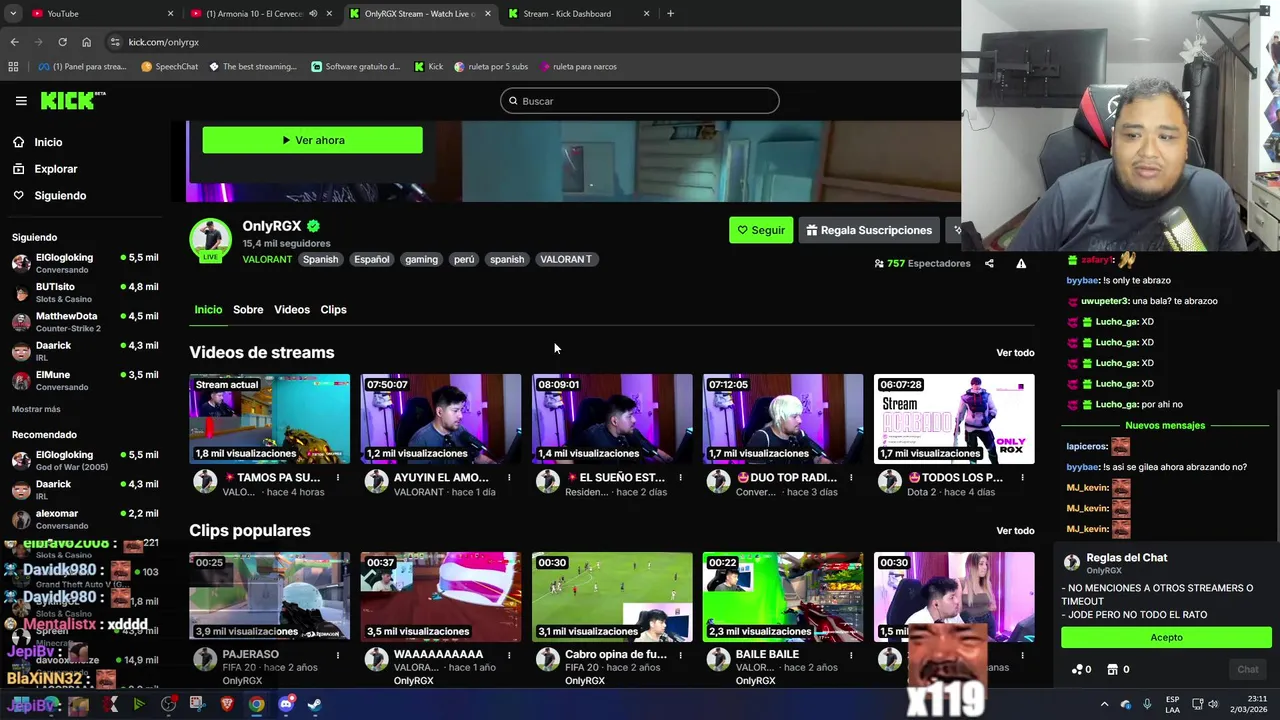
Task: Select the Español tag
Action: coord(371,259)
